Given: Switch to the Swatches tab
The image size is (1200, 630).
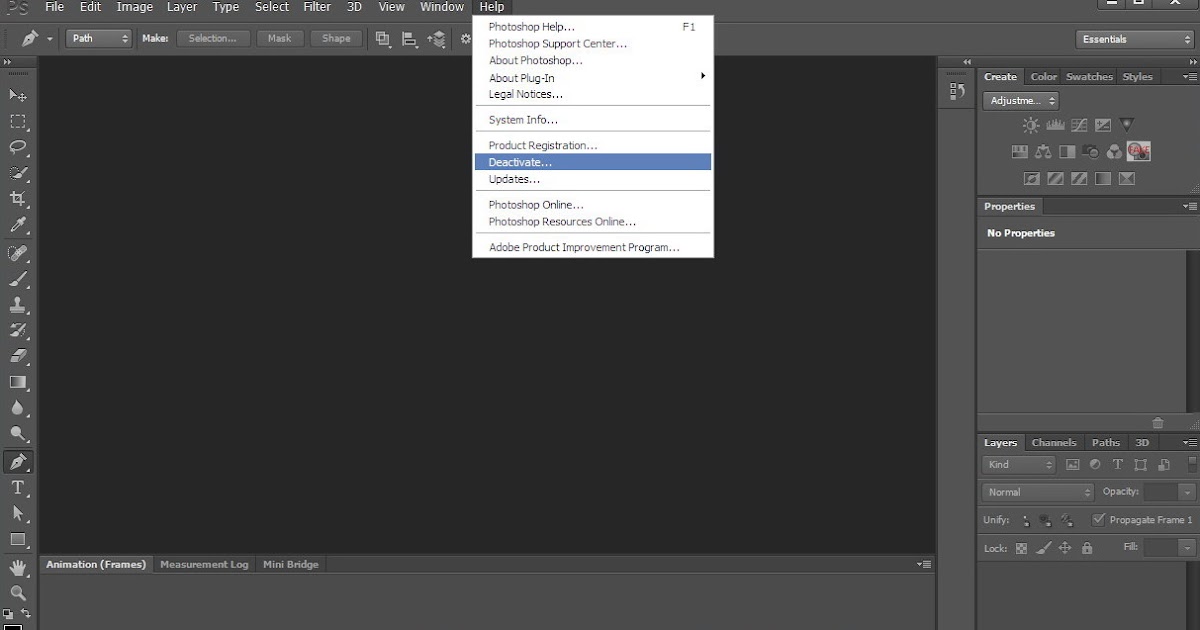Looking at the screenshot, I should (1089, 77).
